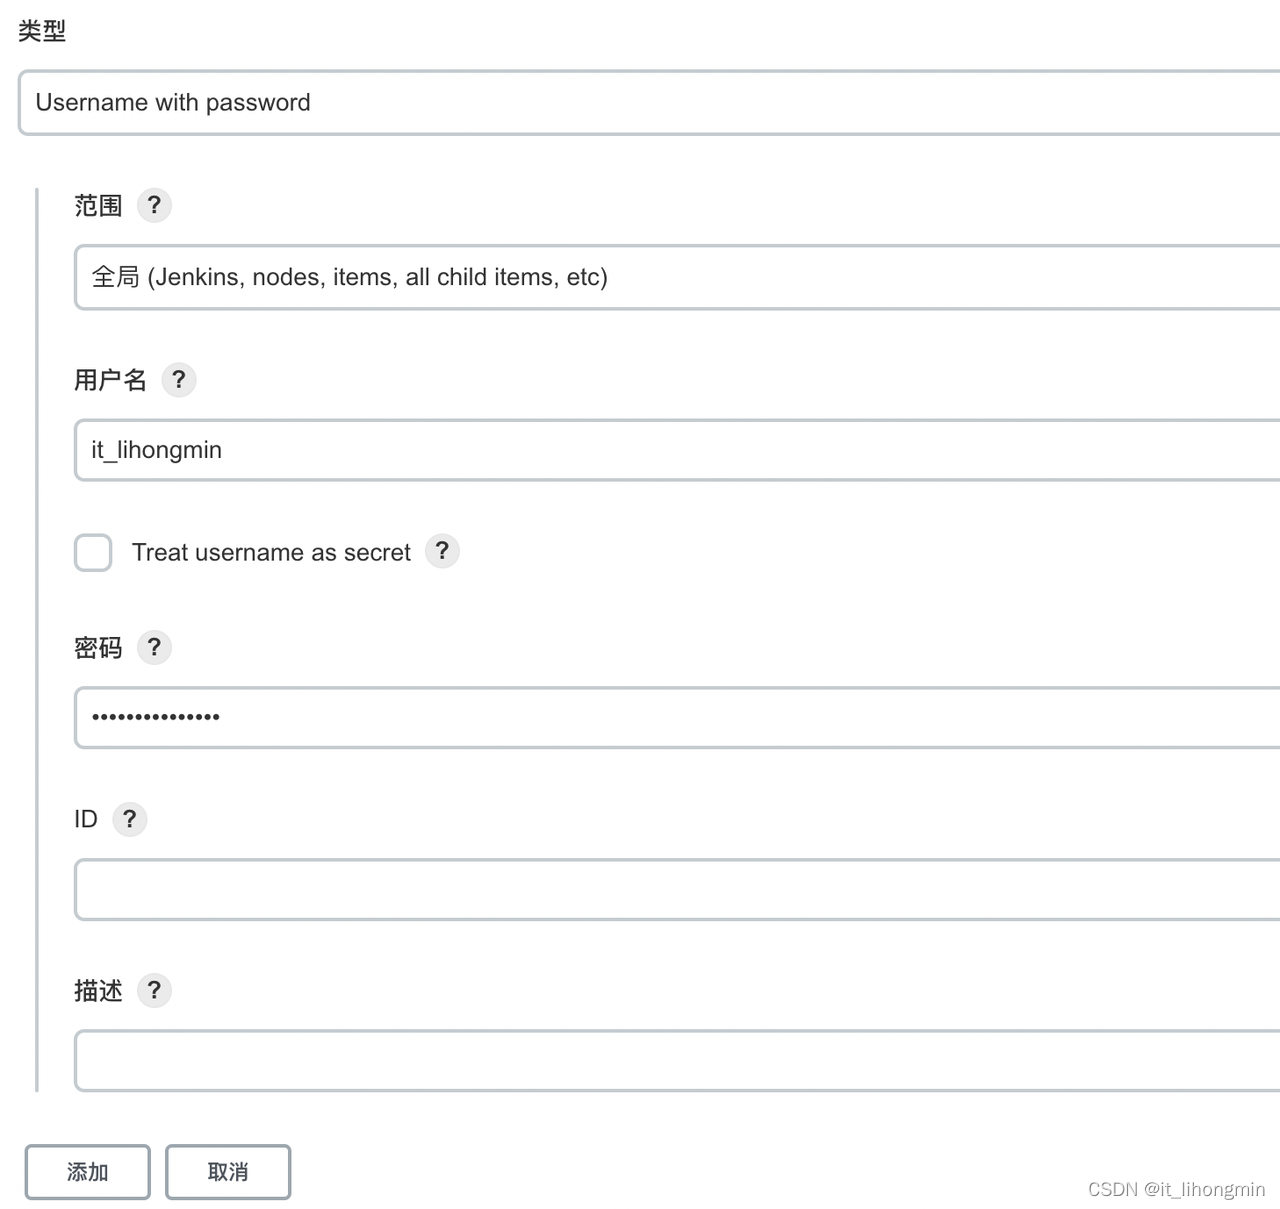
Task: Click the help icon next to 密码
Action: click(154, 647)
